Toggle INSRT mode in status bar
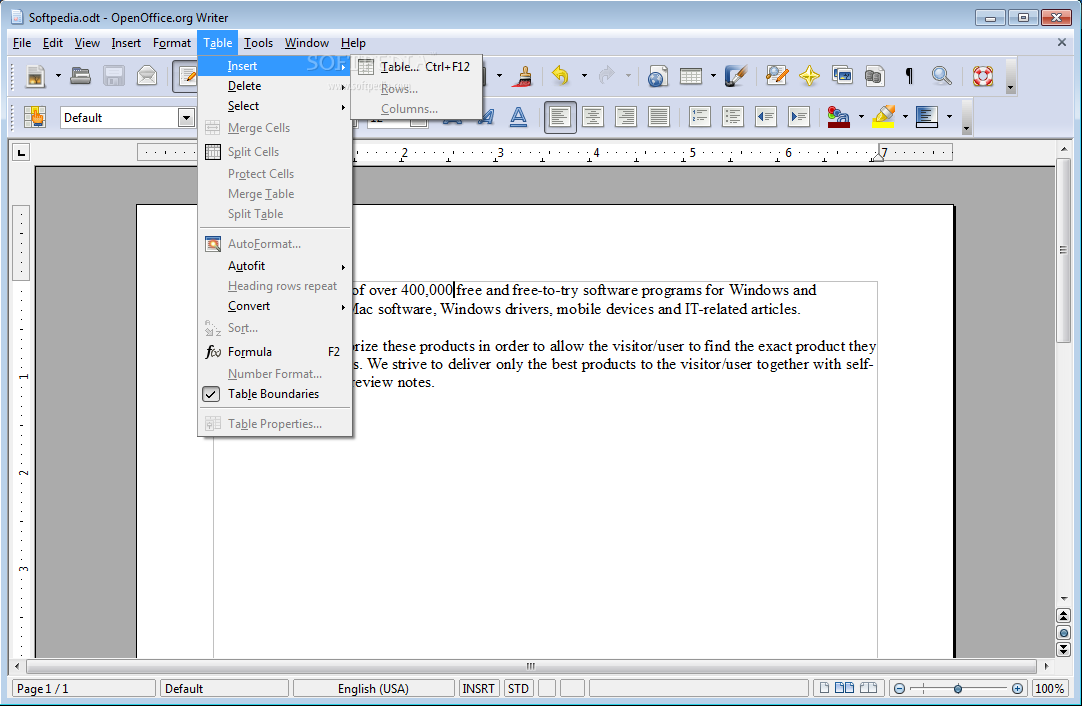Image resolution: width=1082 pixels, height=706 pixels. point(478,689)
